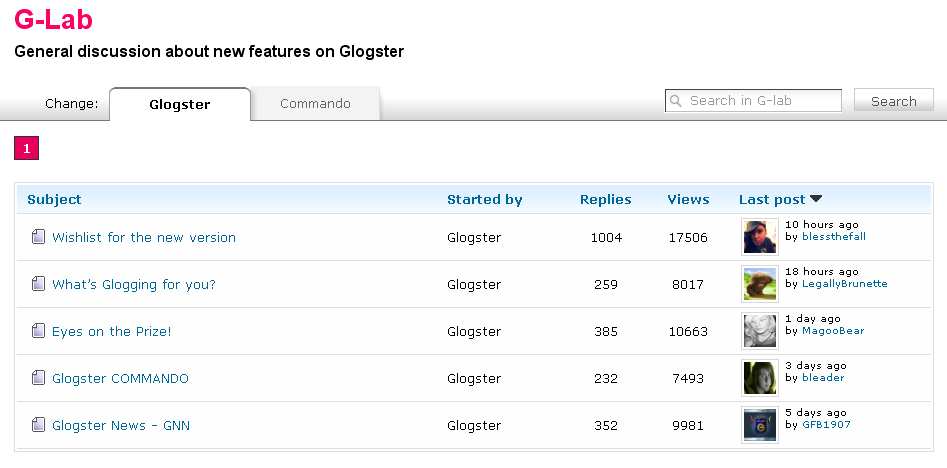The image size is (947, 468).
Task: Click the 10663 views count
Action: (x=688, y=332)
